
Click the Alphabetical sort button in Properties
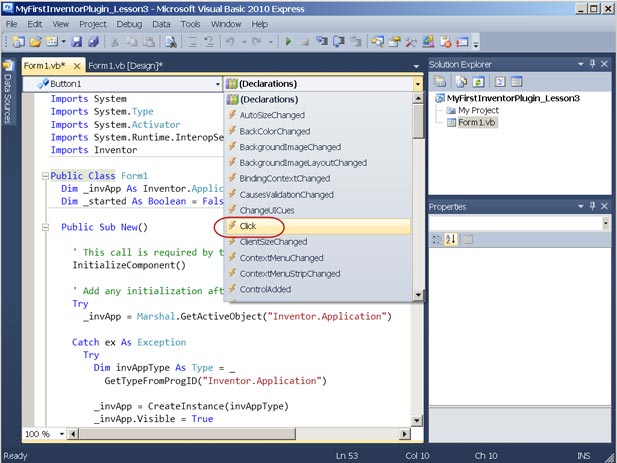(451, 239)
